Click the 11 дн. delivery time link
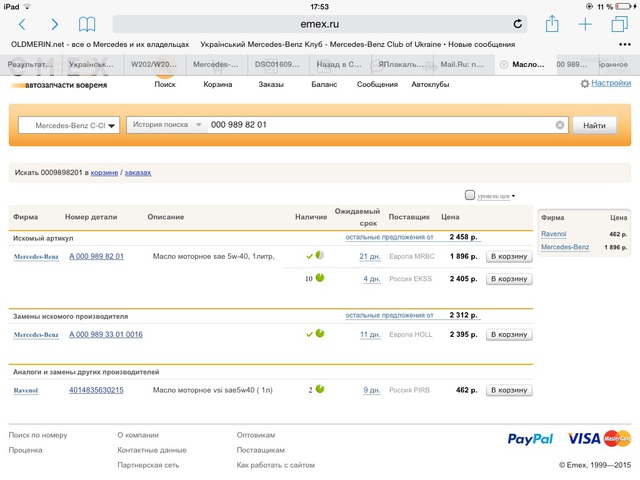This screenshot has width=640, height=480. pos(370,334)
